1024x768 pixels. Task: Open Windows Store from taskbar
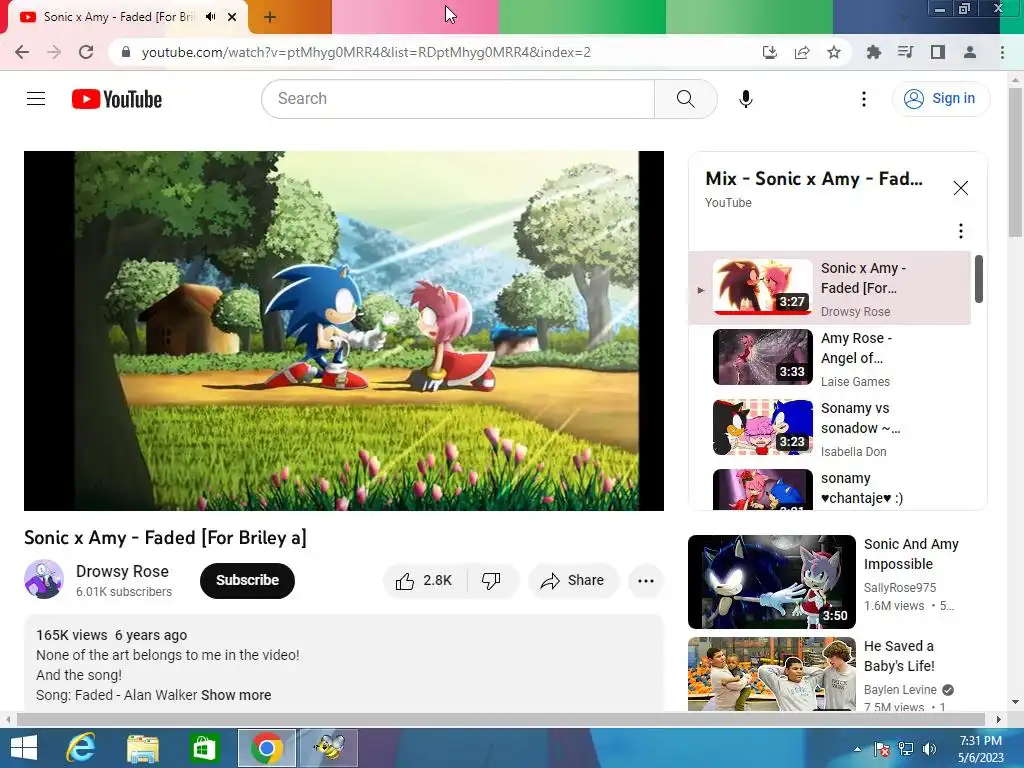click(x=204, y=748)
